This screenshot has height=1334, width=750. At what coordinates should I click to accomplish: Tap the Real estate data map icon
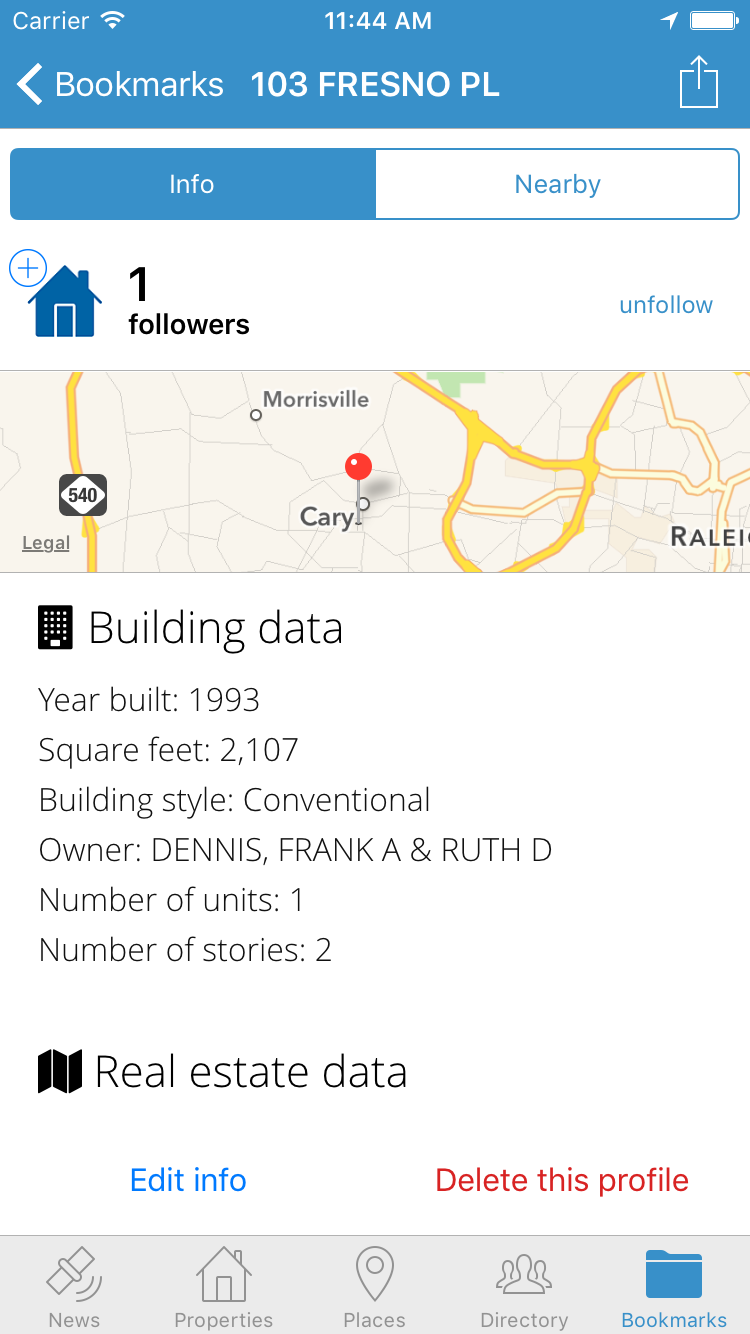[x=59, y=1072]
